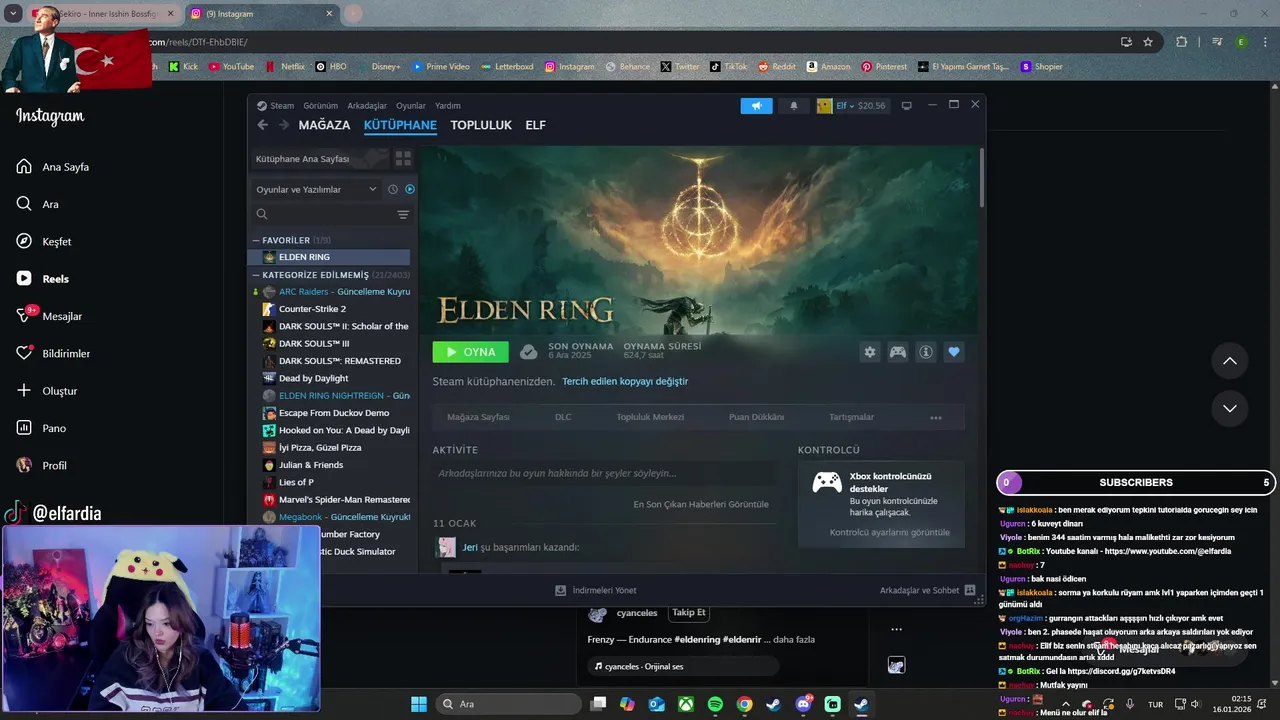Click En Son Çıkan Haberleri Görüntüle

pyautogui.click(x=701, y=504)
